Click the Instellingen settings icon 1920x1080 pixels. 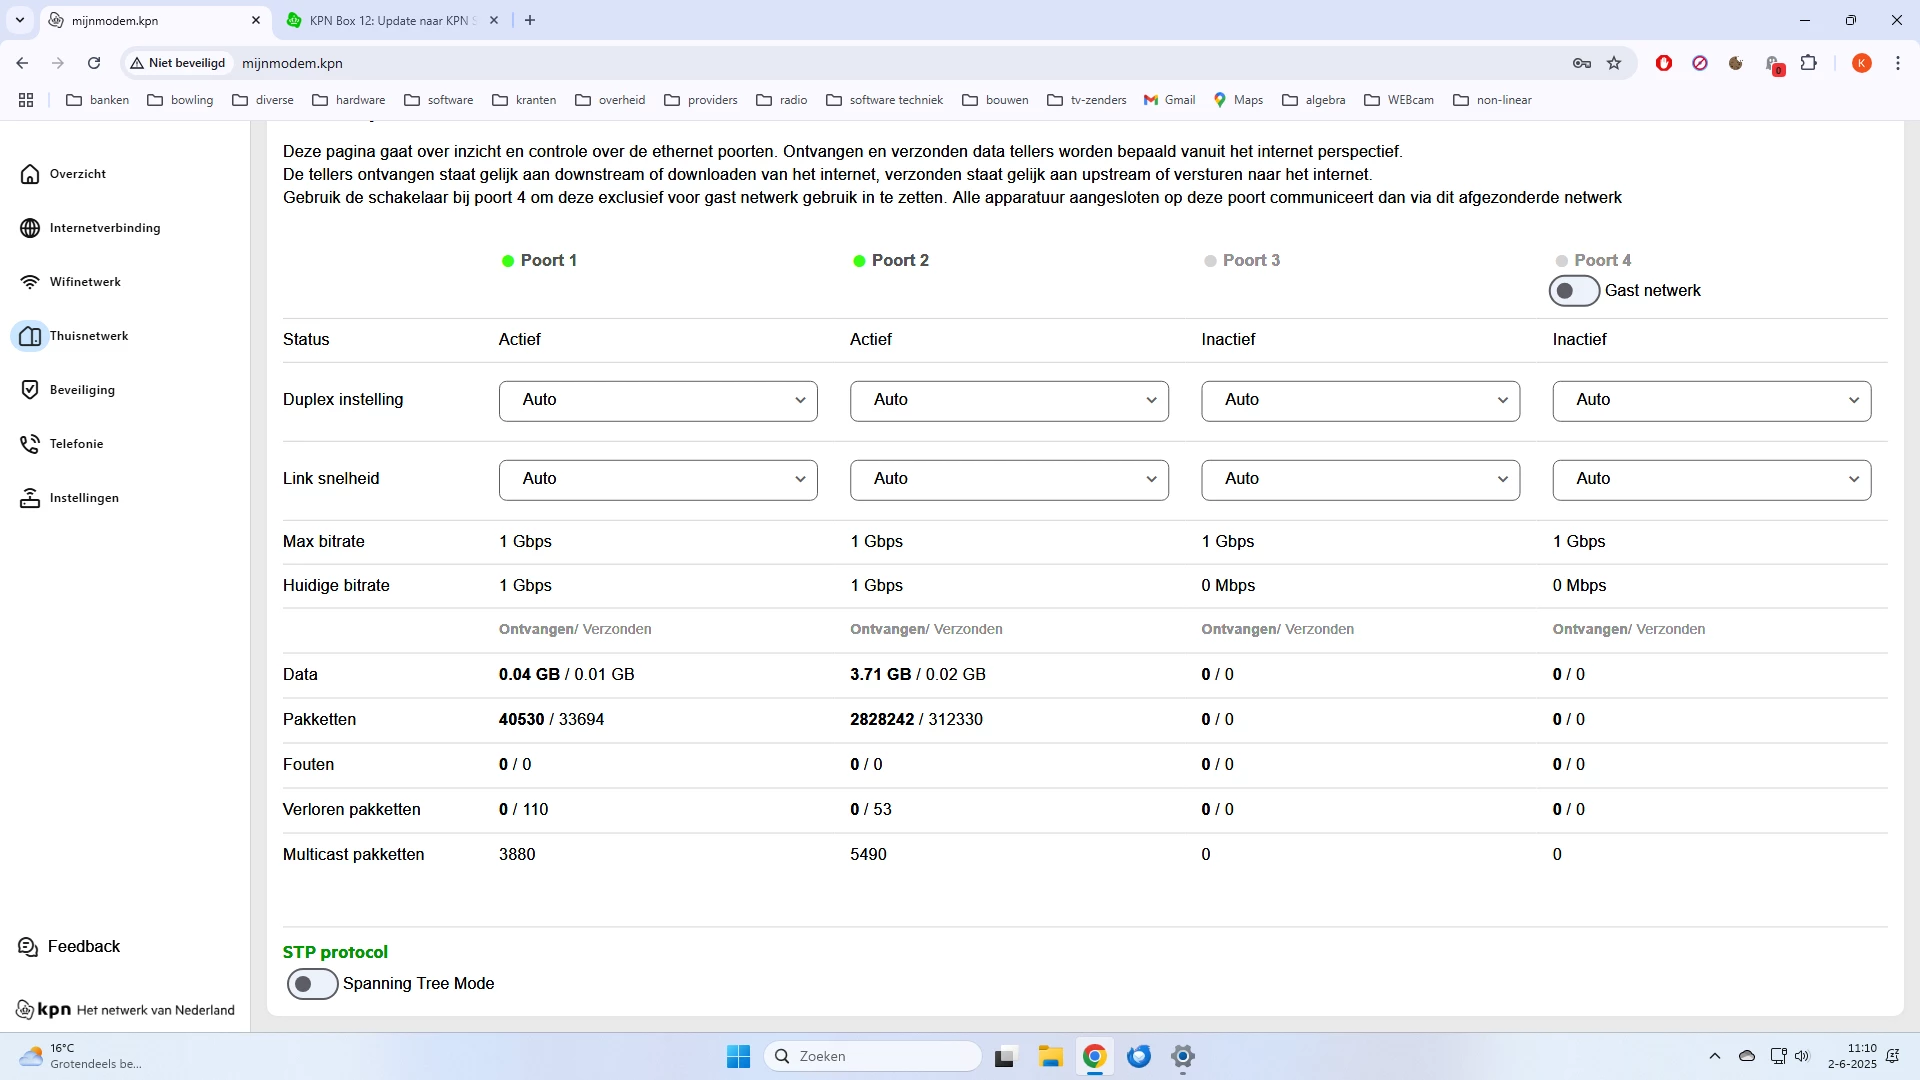(30, 498)
